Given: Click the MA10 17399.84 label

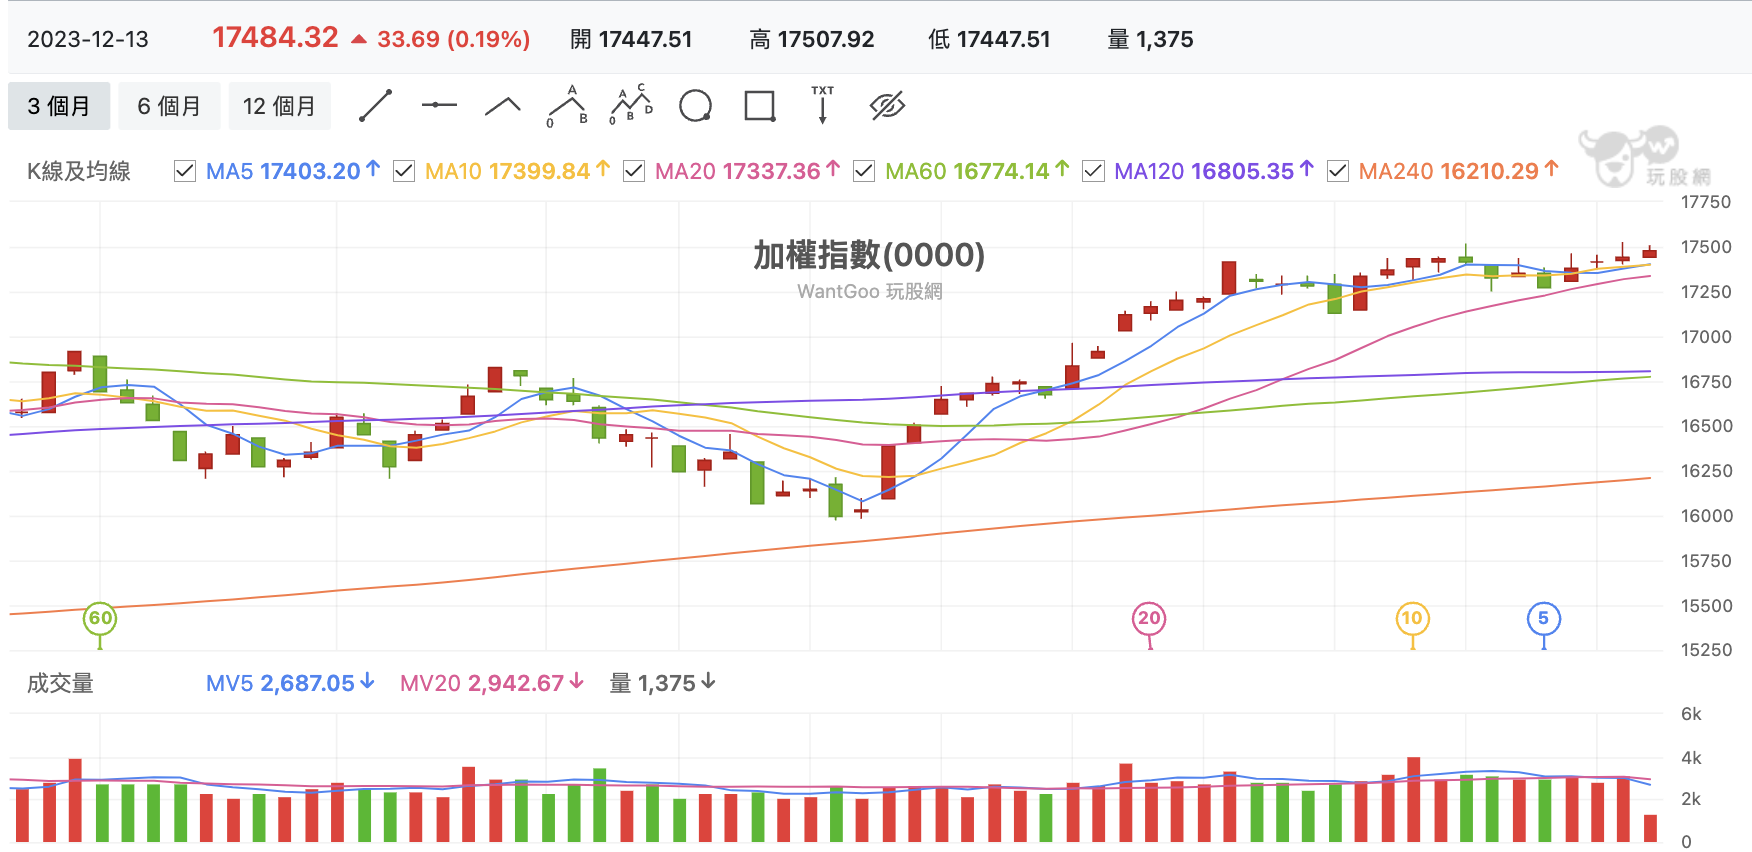Looking at the screenshot, I should [517, 171].
